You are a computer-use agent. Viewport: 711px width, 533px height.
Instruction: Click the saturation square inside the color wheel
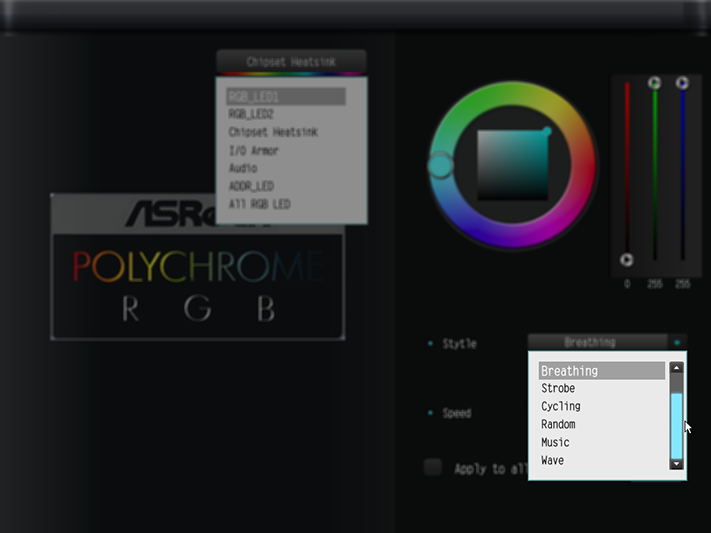(512, 165)
